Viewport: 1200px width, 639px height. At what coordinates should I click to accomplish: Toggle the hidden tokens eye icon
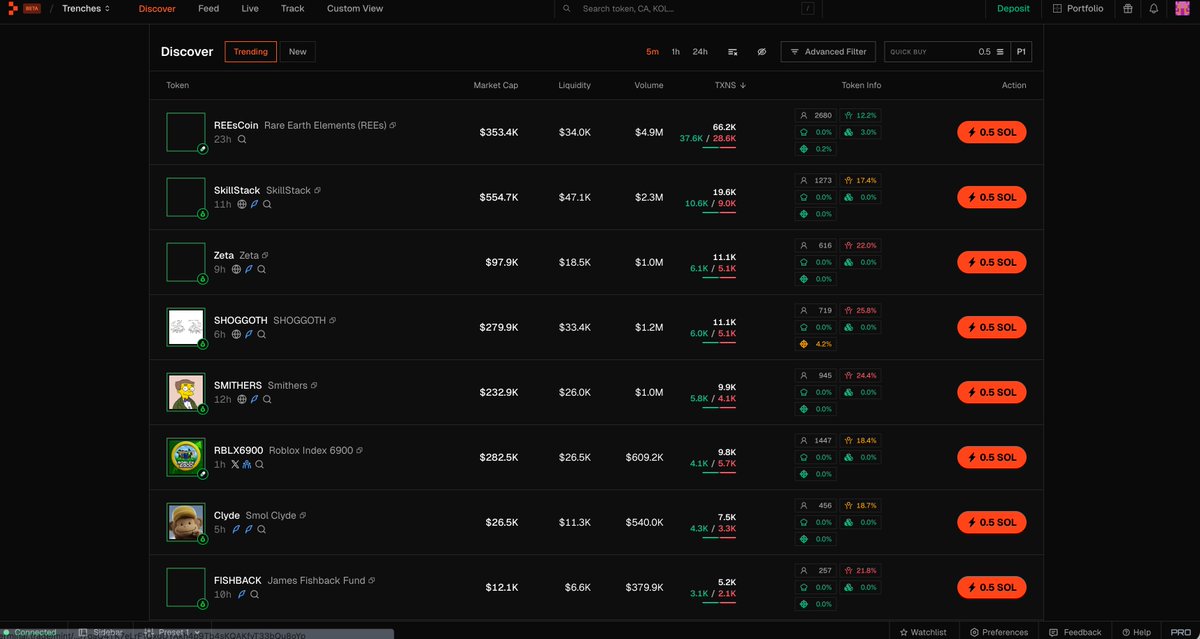click(x=761, y=52)
